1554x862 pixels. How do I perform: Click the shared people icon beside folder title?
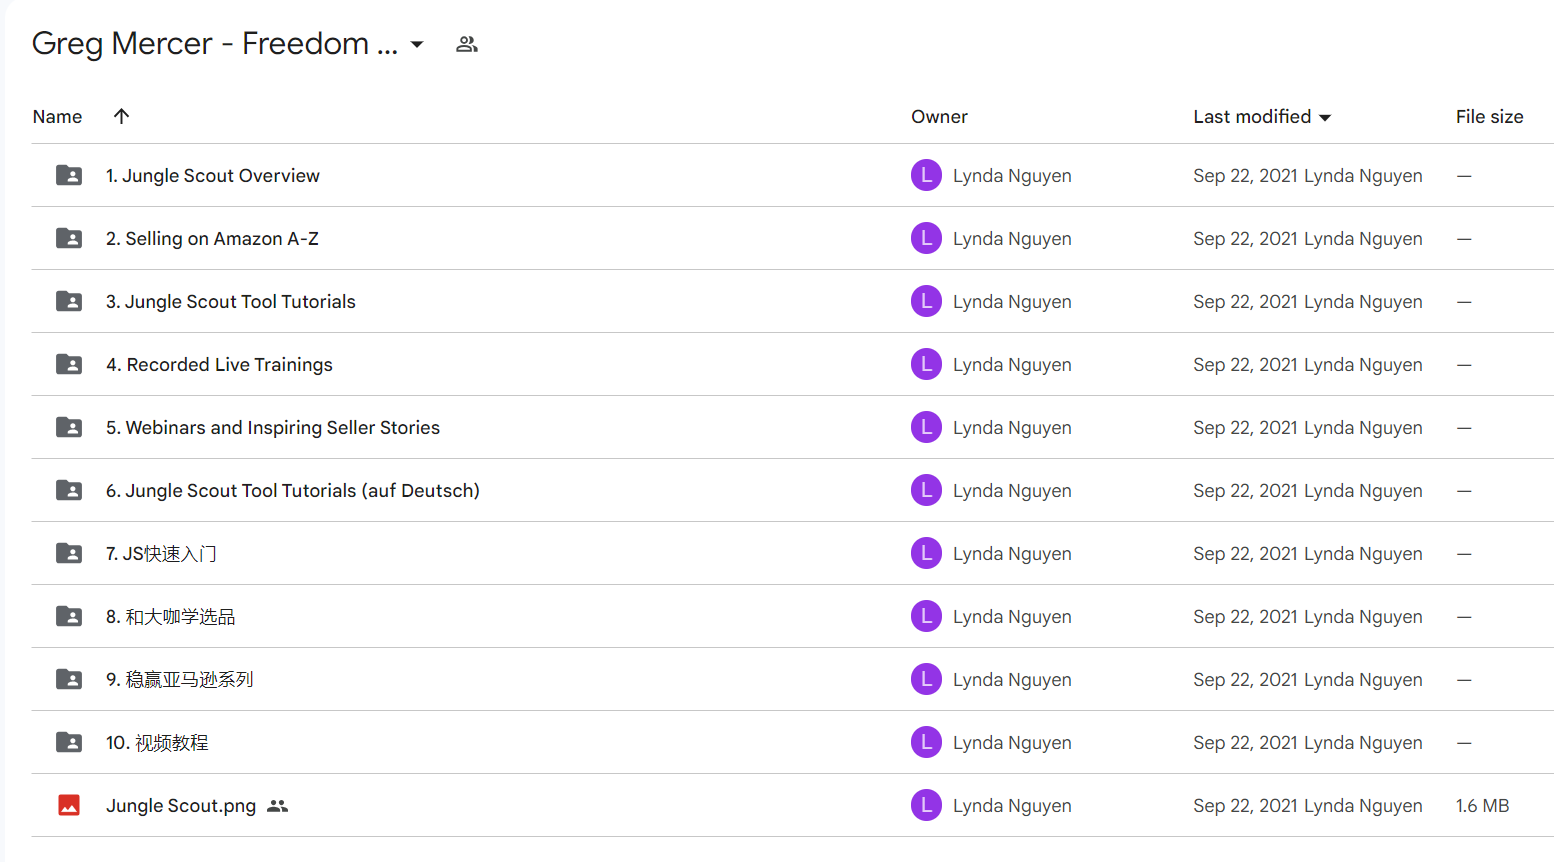tap(467, 45)
